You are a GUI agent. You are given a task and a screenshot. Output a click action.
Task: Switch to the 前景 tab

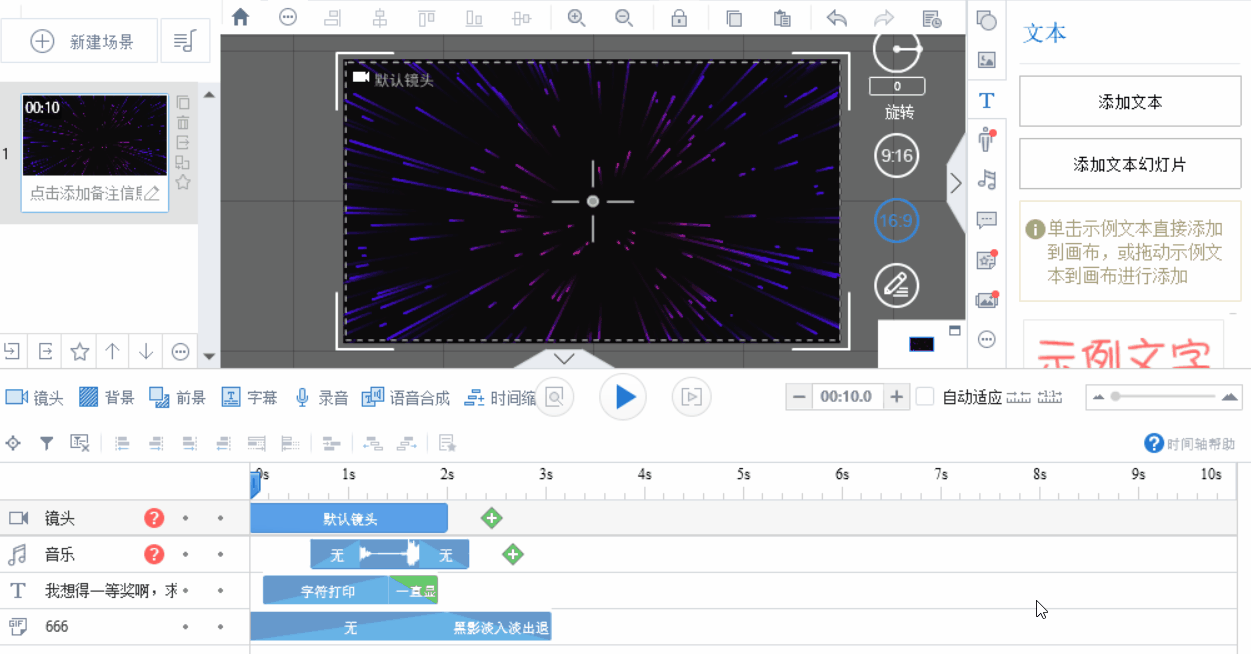(x=177, y=397)
